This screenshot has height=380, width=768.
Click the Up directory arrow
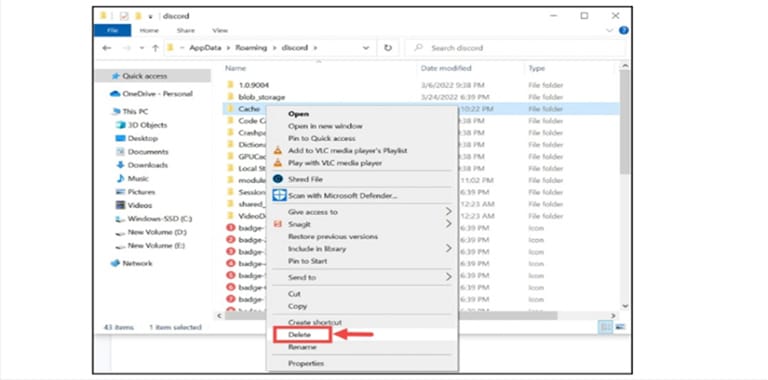tap(155, 48)
